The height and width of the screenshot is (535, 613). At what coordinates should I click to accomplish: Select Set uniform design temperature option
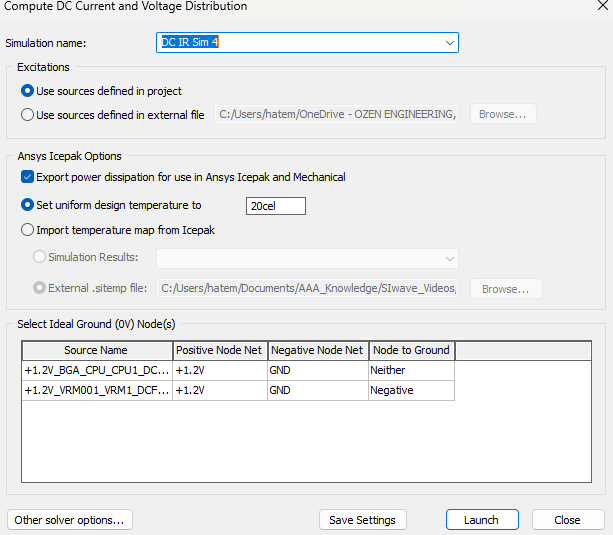tap(28, 205)
